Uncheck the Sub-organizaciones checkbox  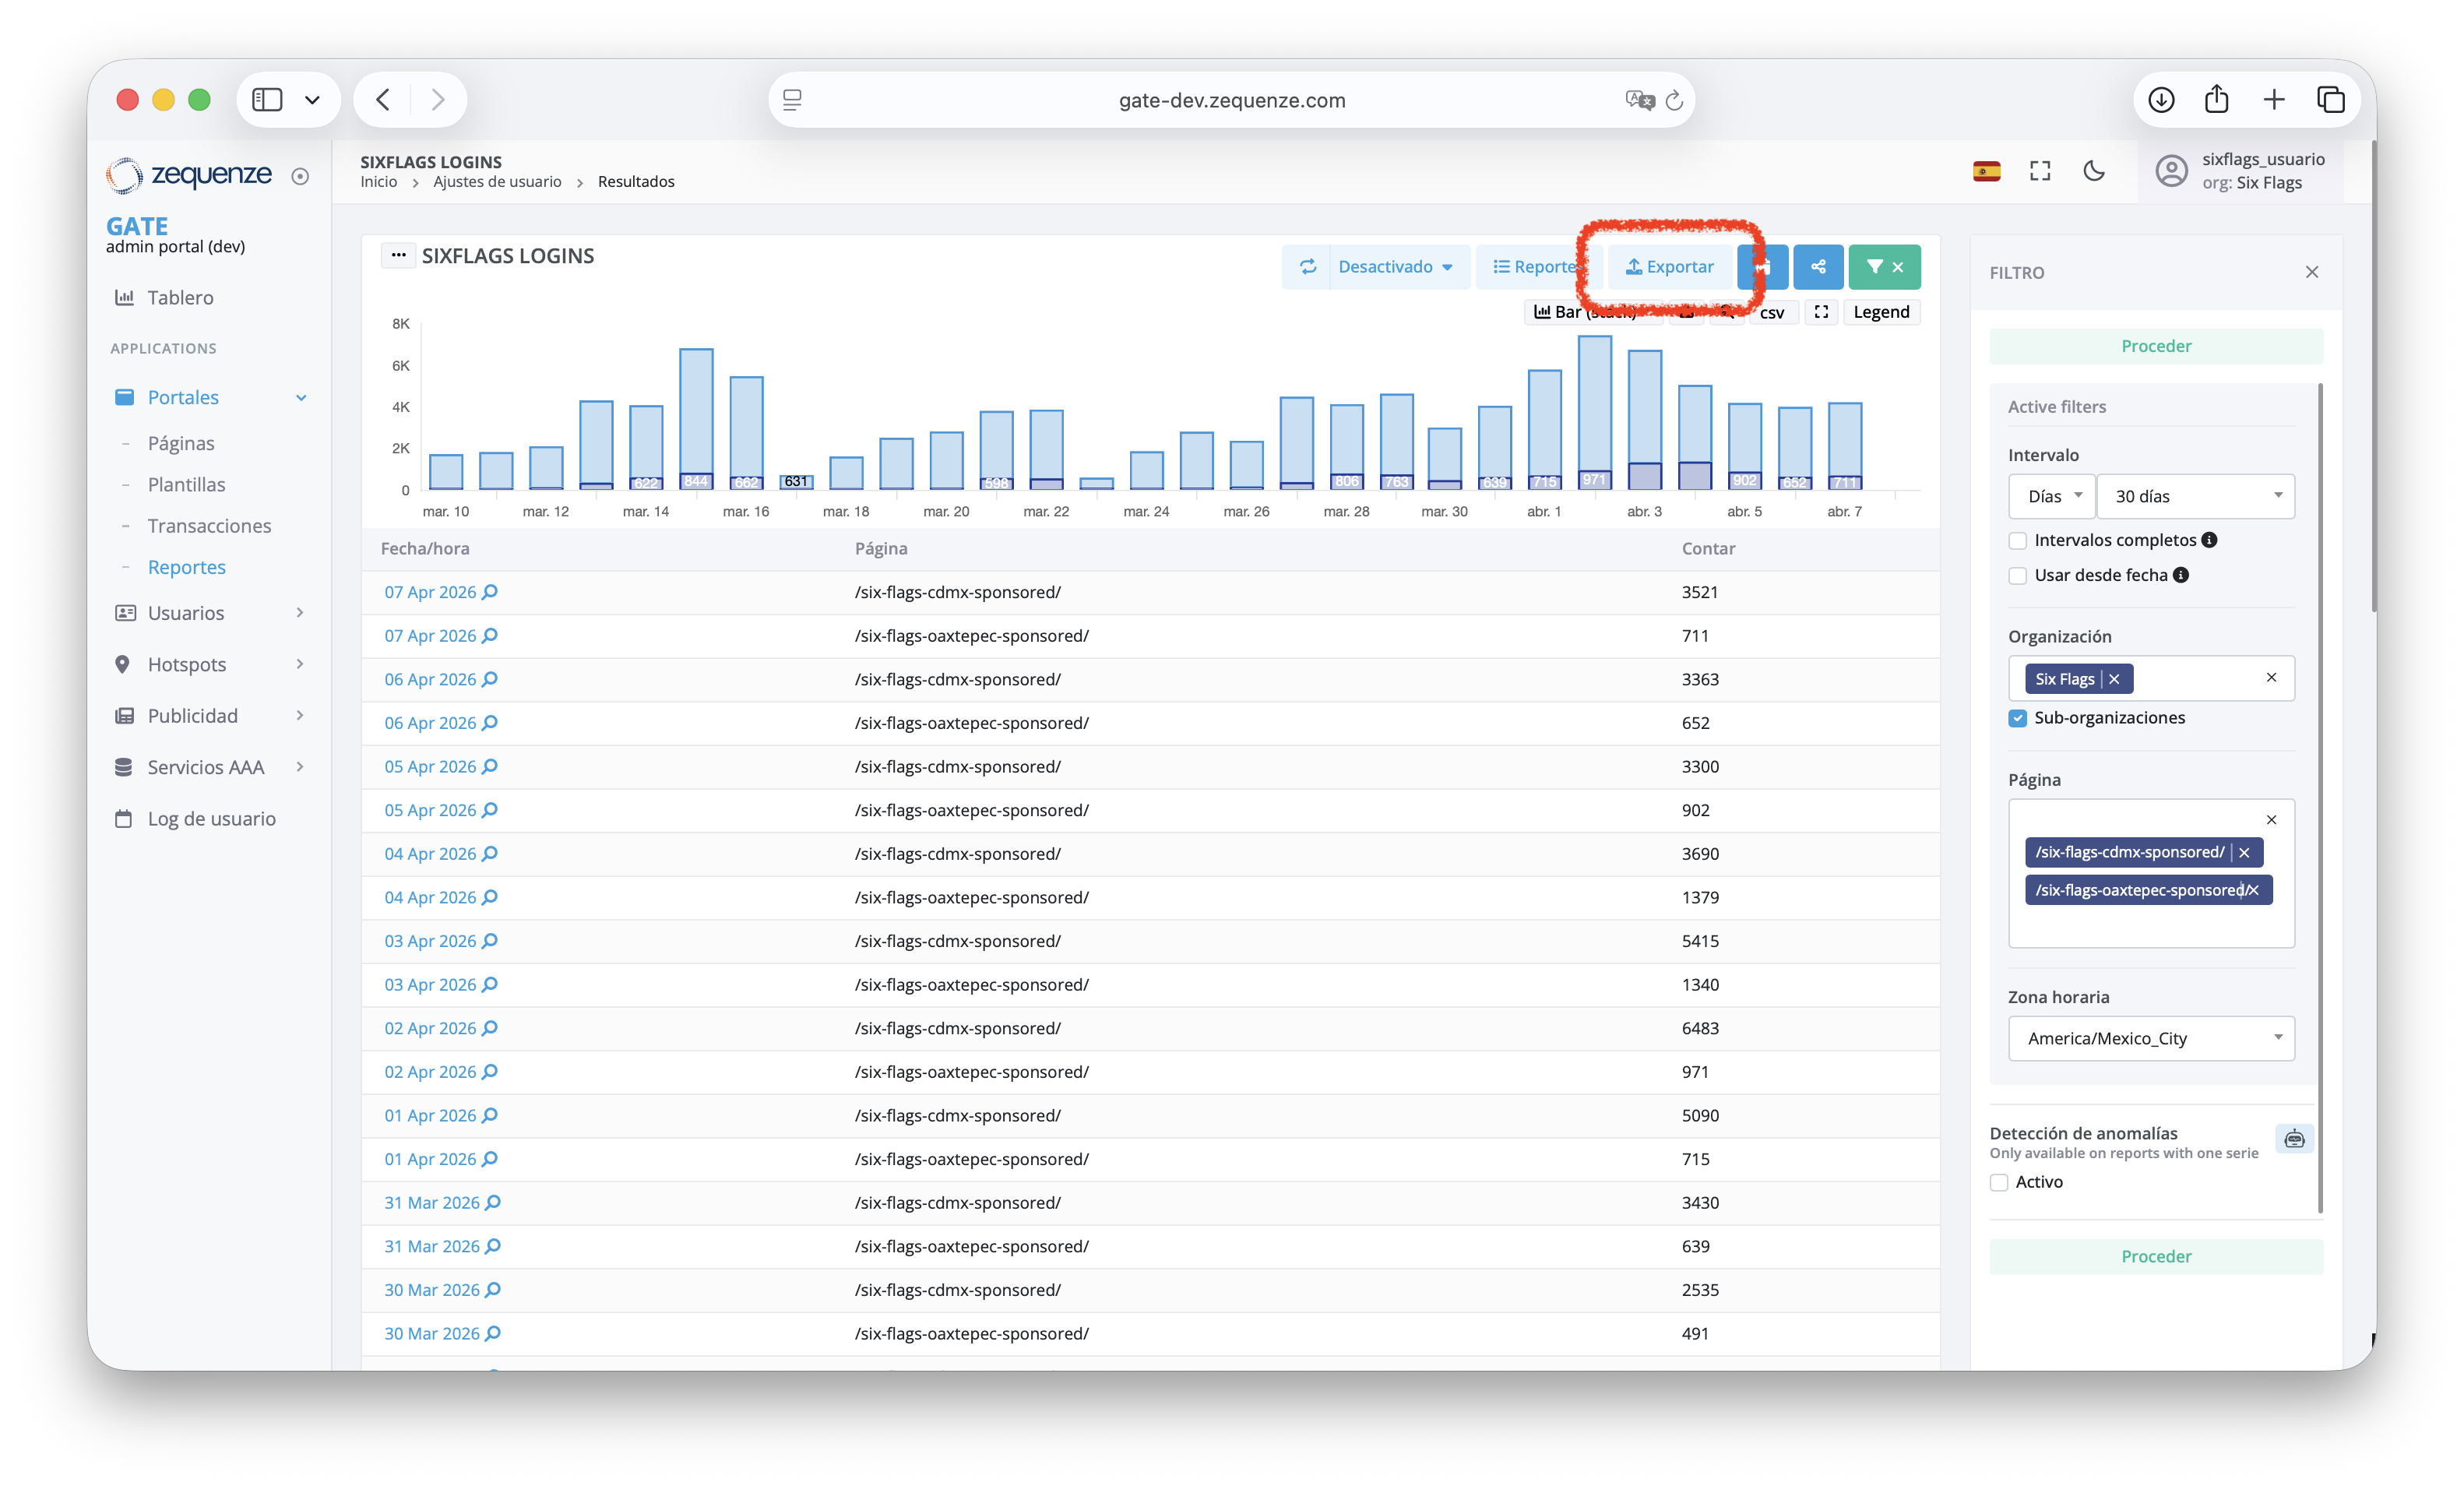coord(2017,718)
